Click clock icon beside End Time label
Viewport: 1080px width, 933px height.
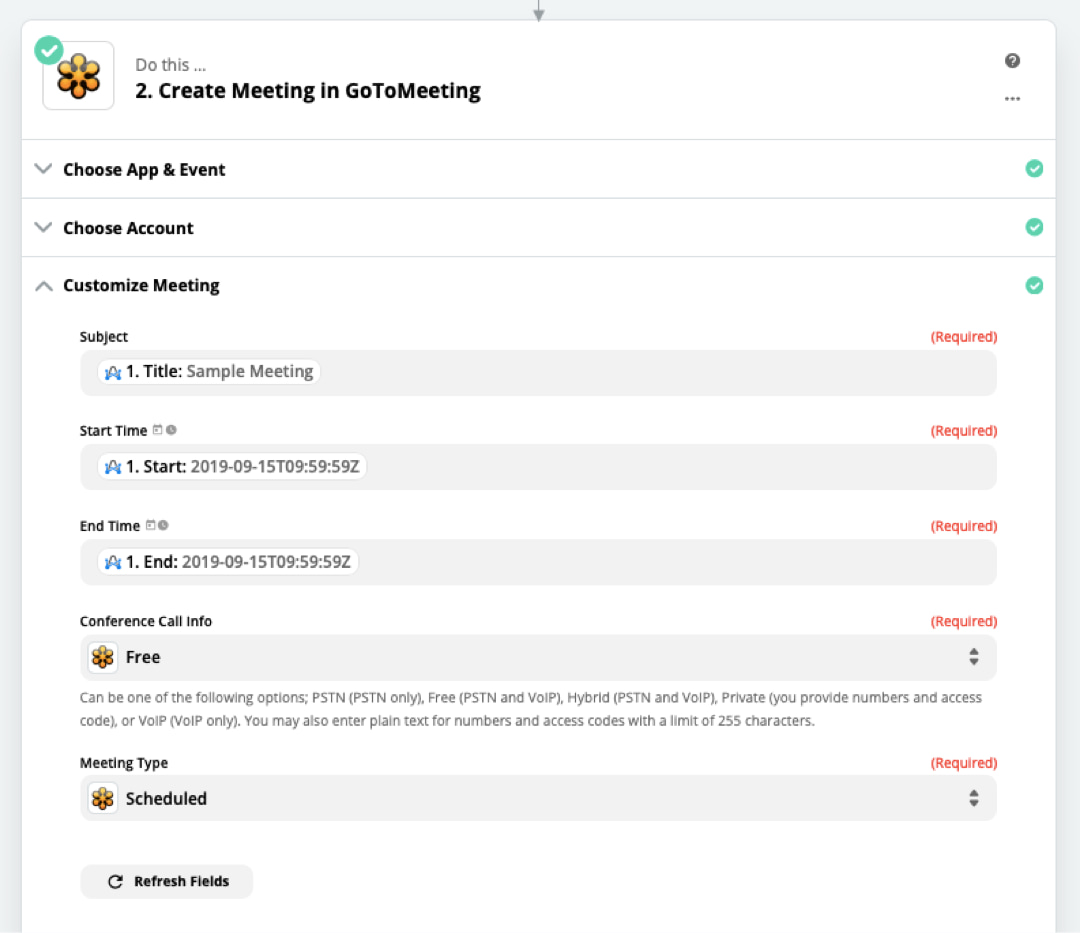coord(163,525)
